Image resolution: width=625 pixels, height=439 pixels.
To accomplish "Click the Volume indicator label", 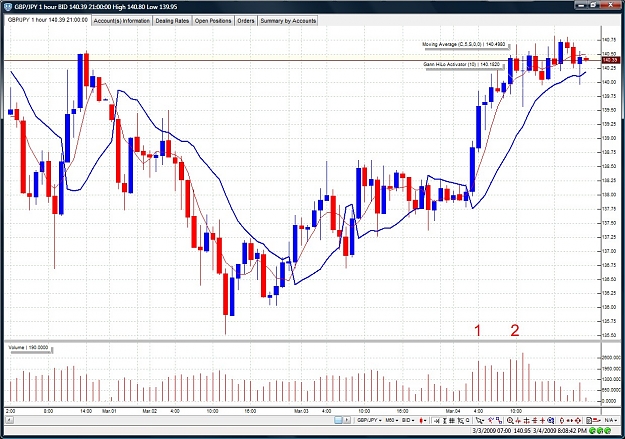I will (x=28, y=348).
